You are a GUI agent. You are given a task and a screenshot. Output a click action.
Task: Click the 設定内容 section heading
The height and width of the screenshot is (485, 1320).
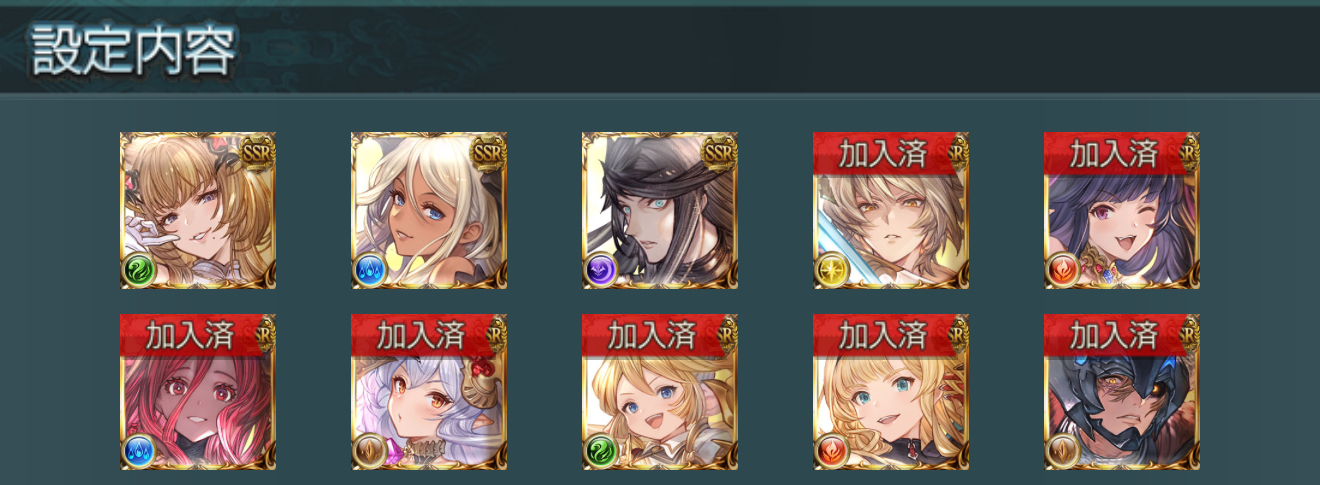(134, 51)
